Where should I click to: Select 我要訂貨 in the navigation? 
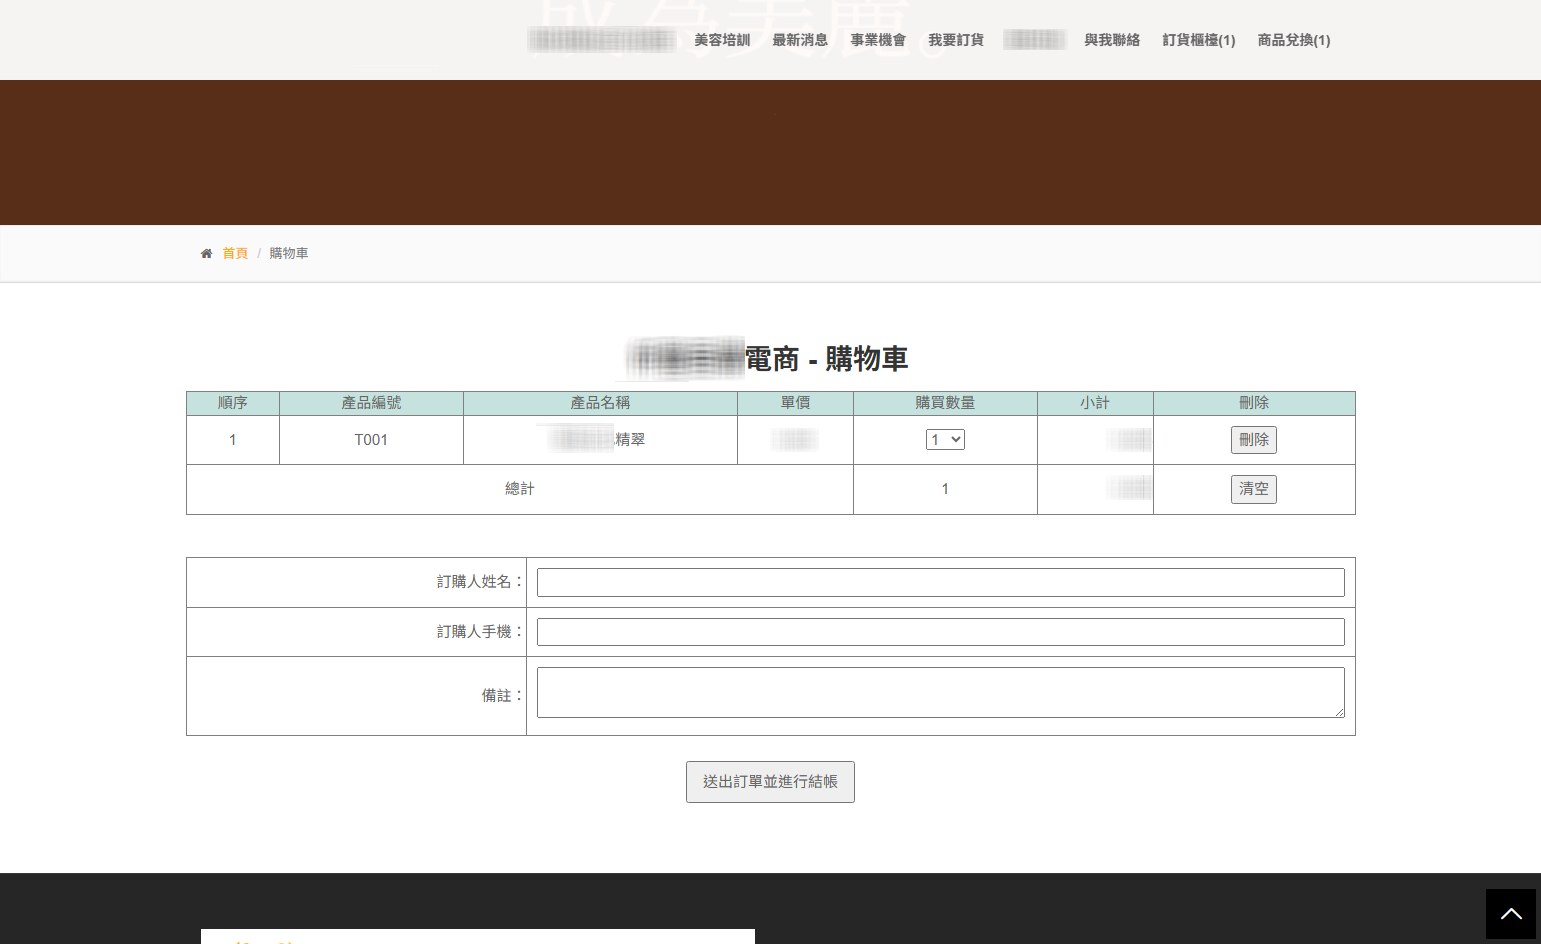click(x=956, y=40)
